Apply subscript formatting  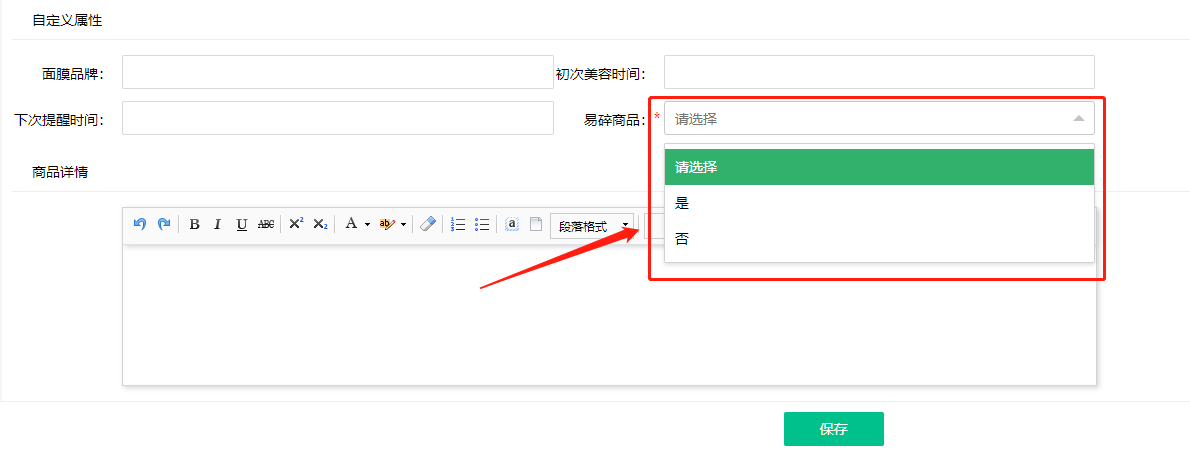tap(320, 224)
